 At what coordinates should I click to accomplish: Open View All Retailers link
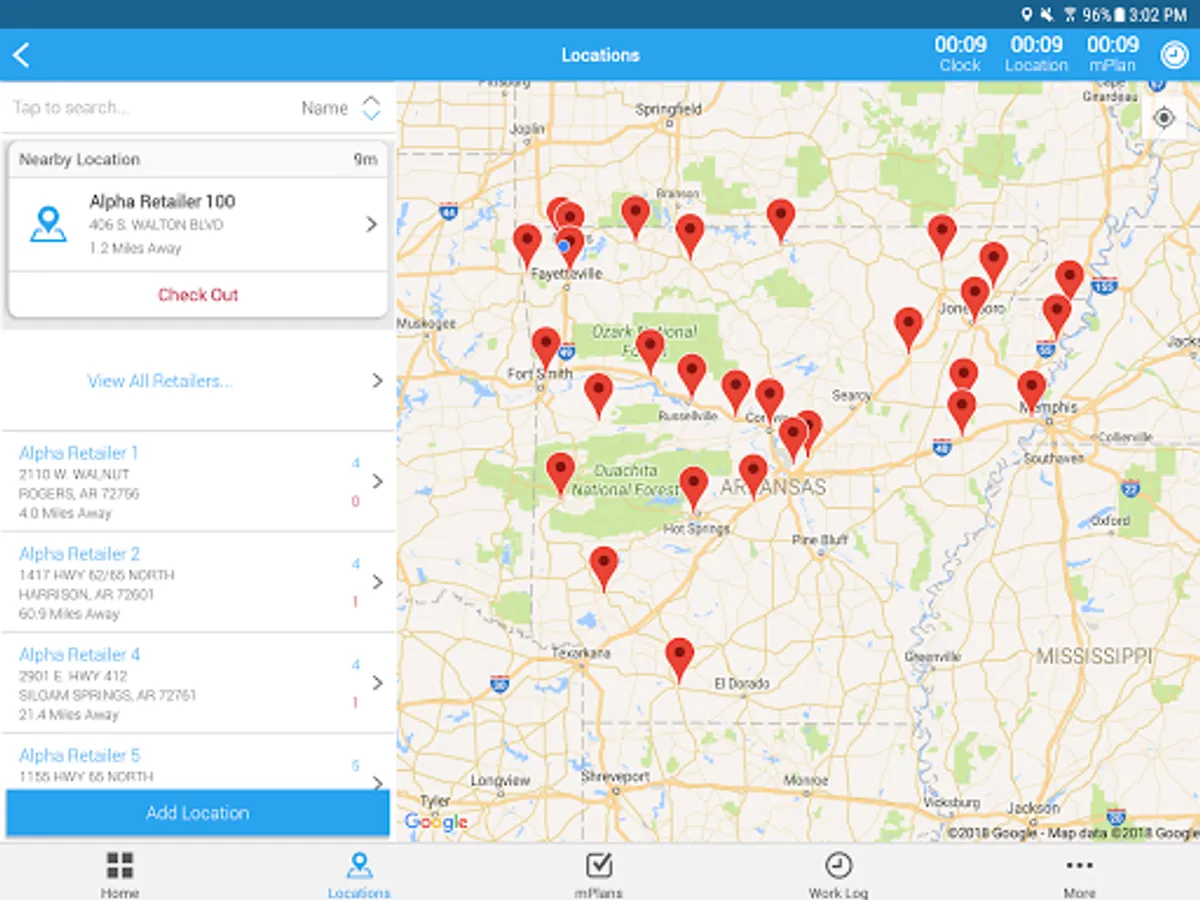pyautogui.click(x=160, y=381)
